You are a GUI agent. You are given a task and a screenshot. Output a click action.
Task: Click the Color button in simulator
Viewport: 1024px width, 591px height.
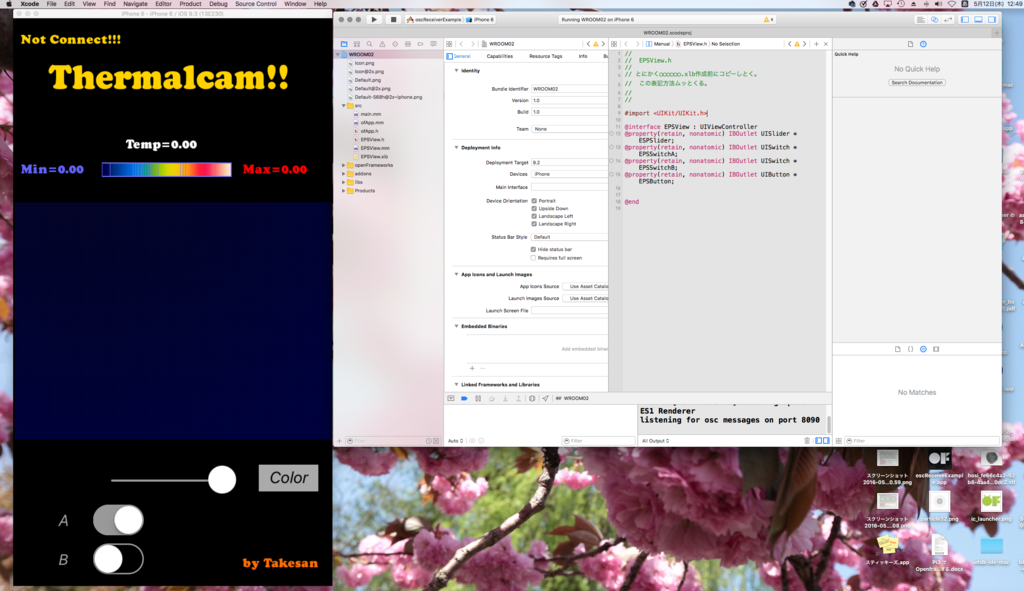tap(289, 478)
